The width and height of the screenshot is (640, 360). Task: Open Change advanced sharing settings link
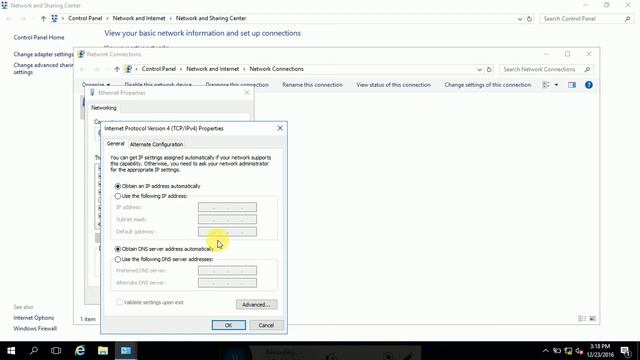pos(43,69)
